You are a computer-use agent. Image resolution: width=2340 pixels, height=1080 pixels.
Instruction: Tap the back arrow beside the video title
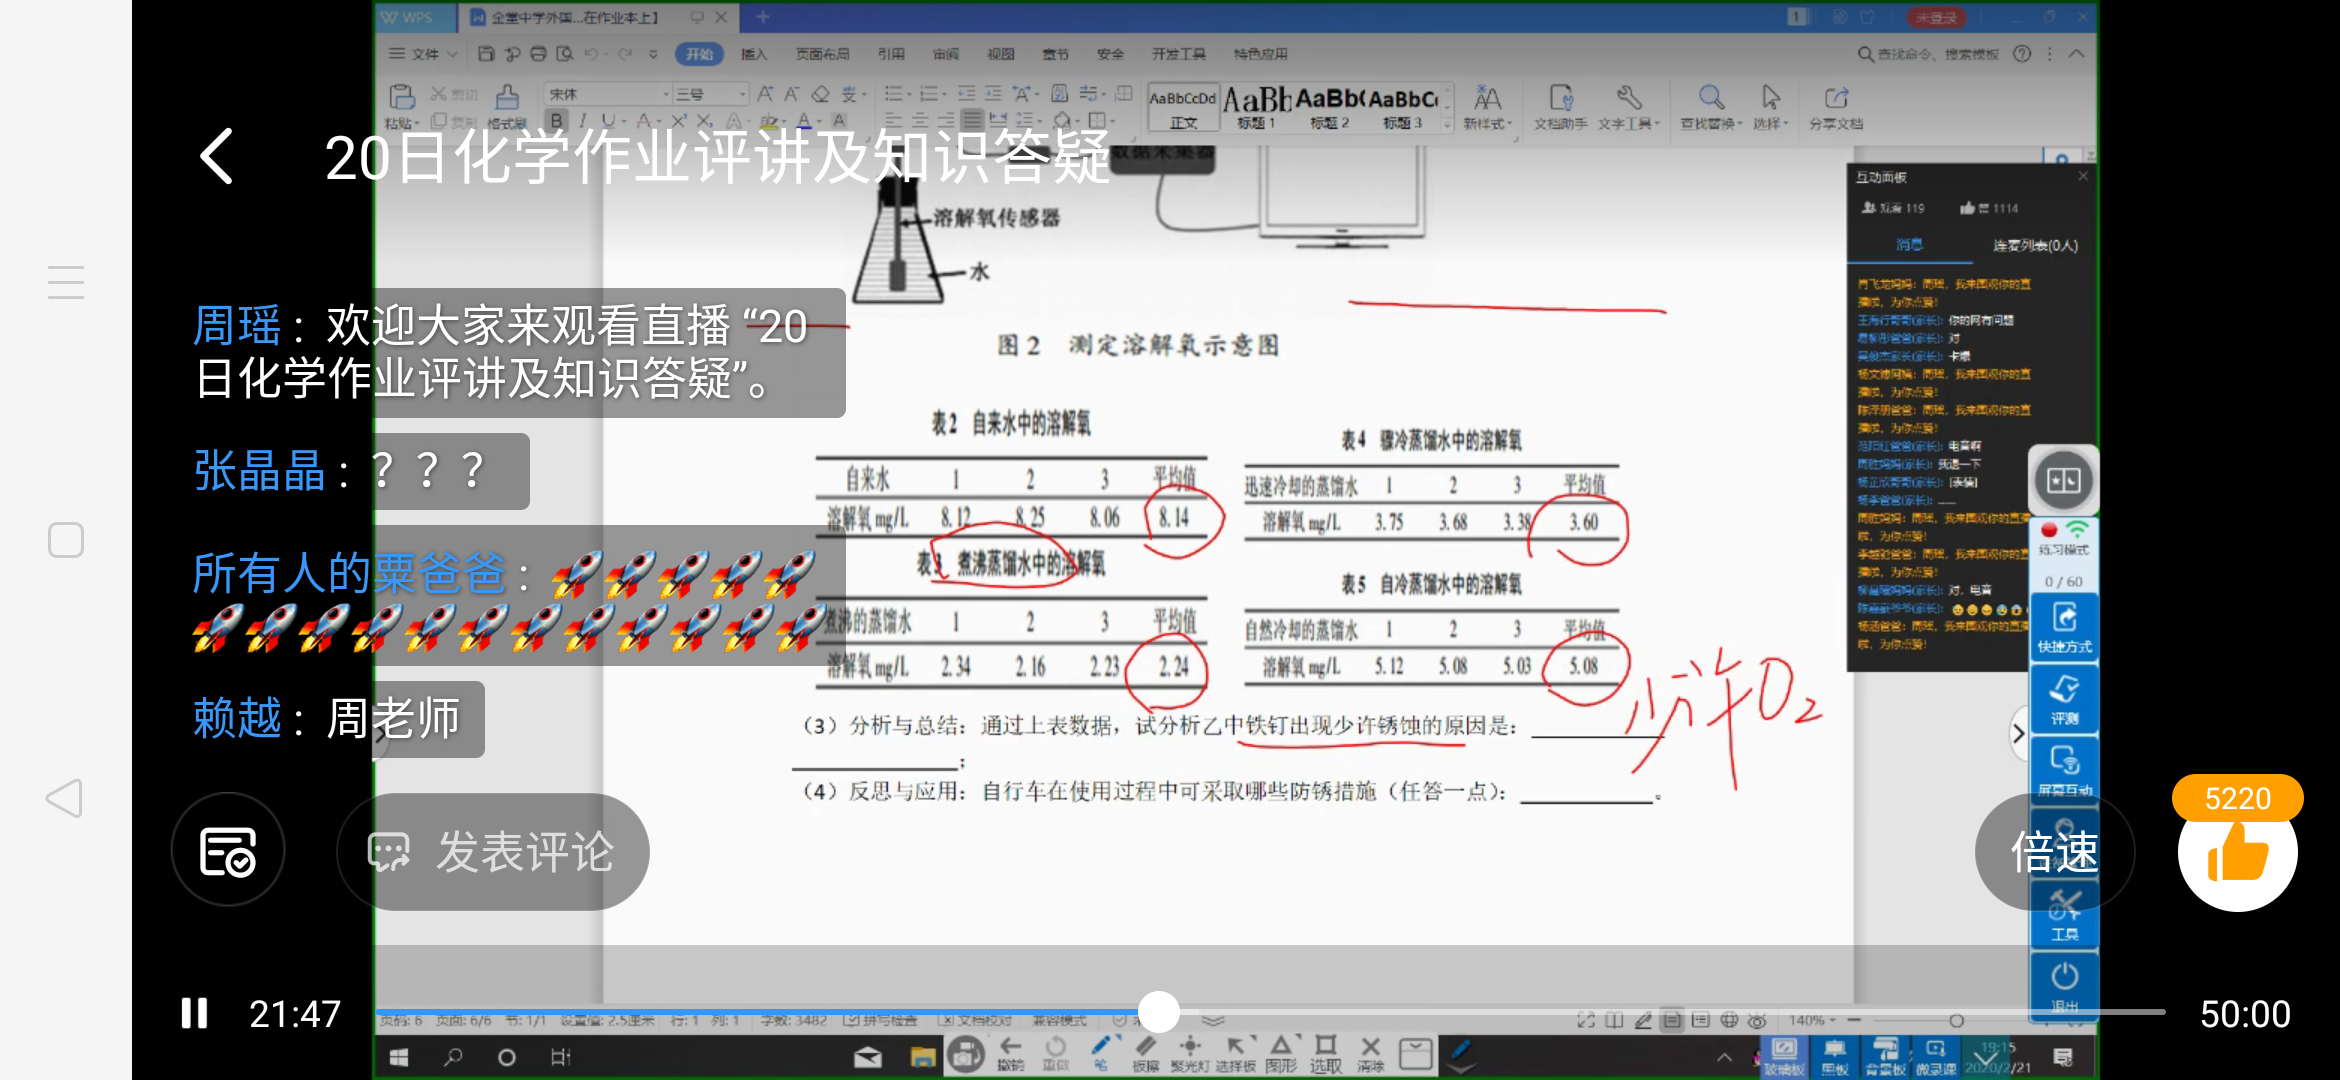point(217,156)
